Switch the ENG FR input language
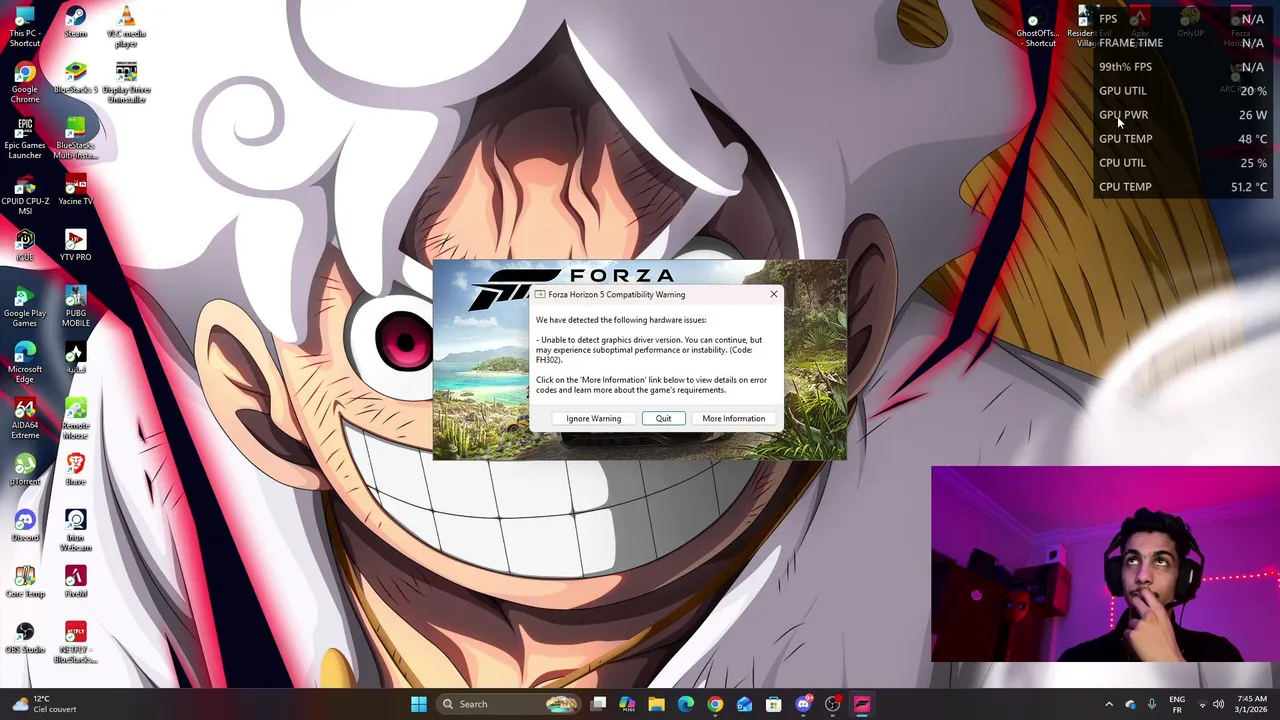Screen dimensions: 1280x720 coord(1177,704)
